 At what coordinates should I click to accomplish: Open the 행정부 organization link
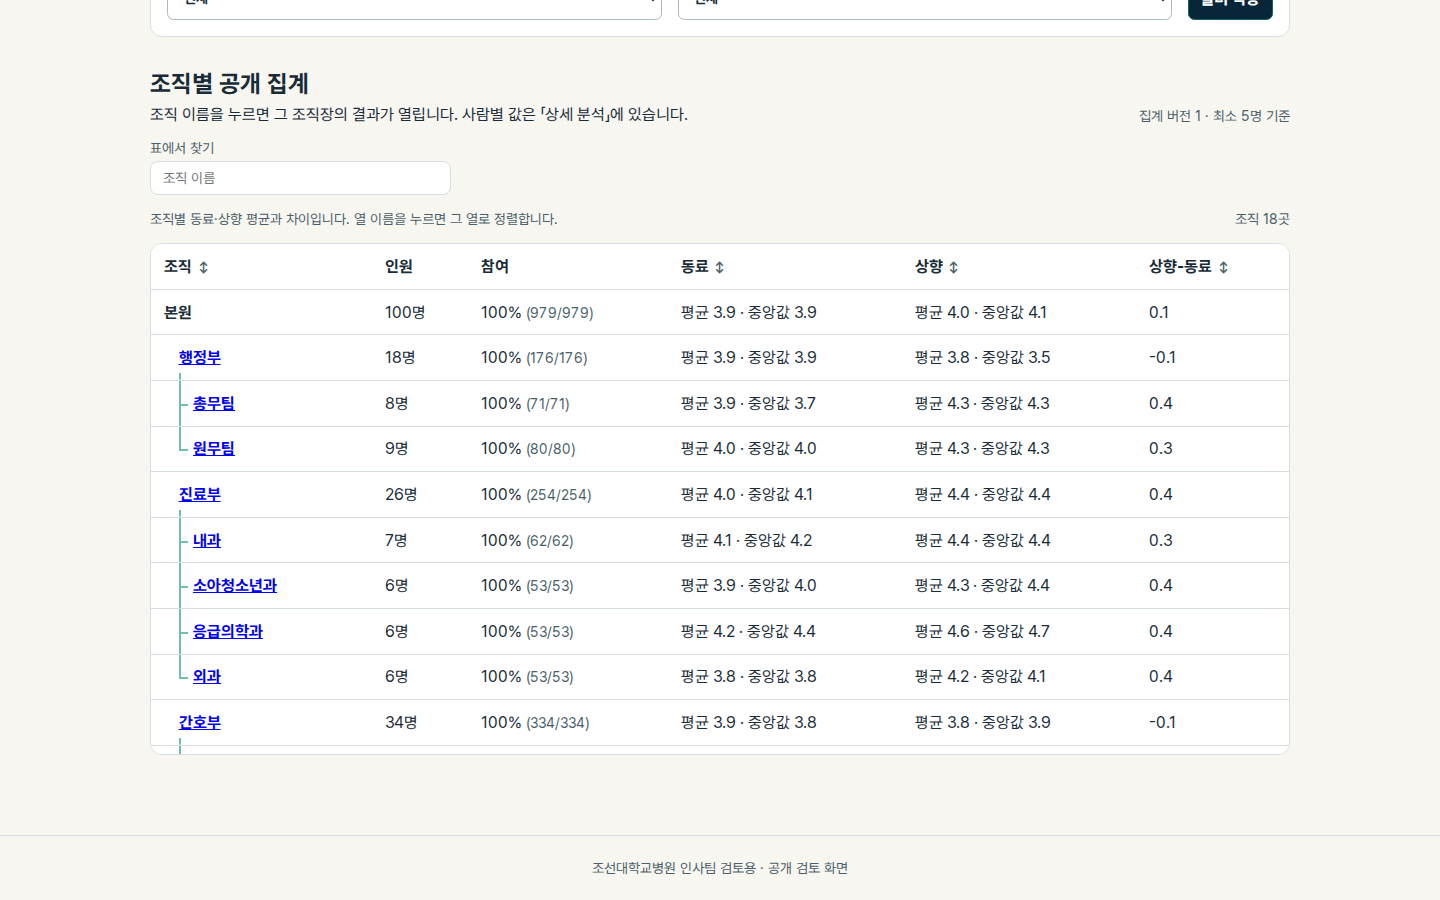pos(200,357)
